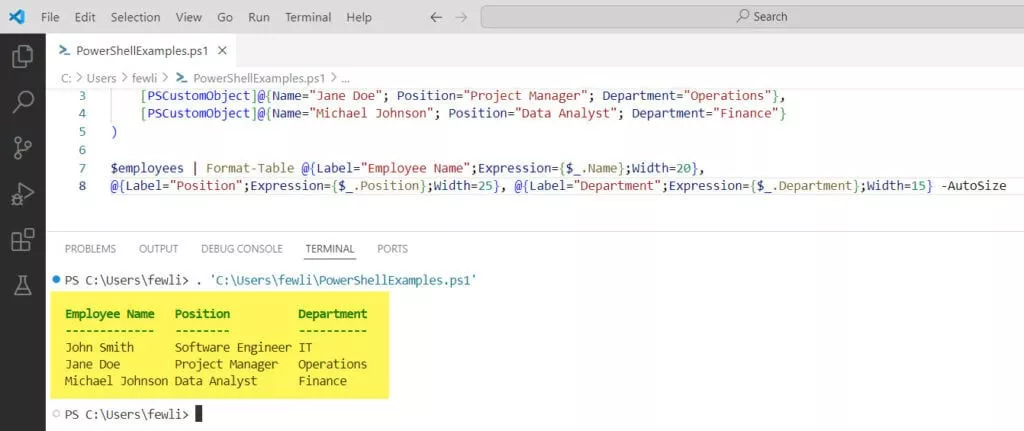
Task: Open Run and Debug view
Action: coord(23,194)
